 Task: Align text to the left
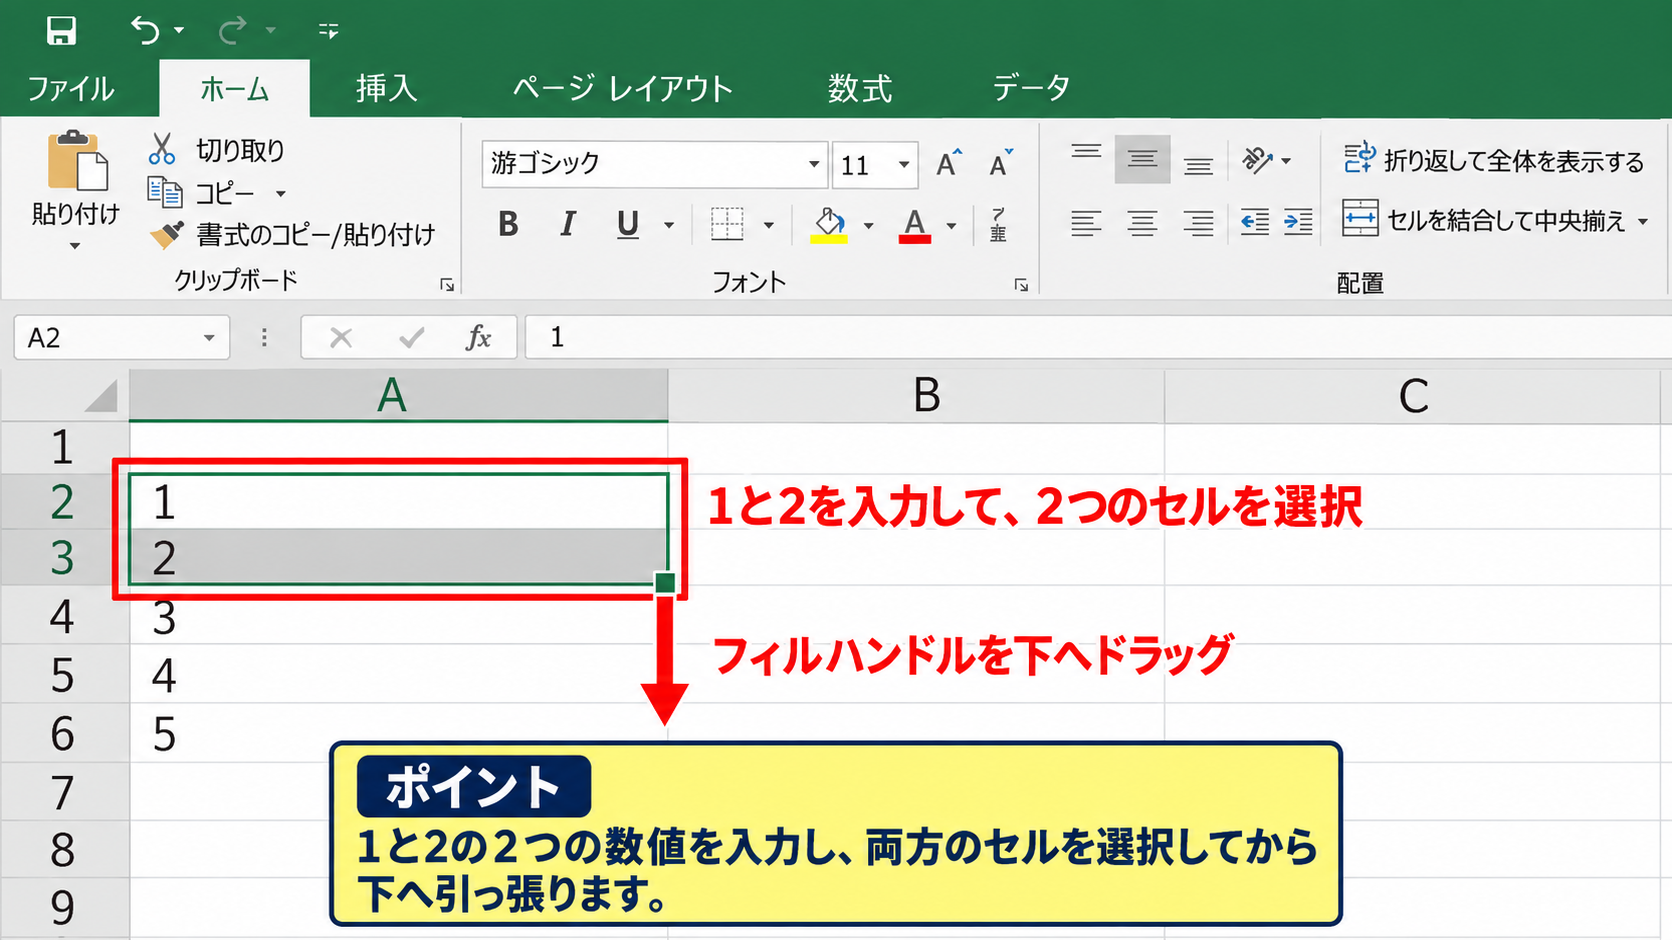tap(1086, 222)
